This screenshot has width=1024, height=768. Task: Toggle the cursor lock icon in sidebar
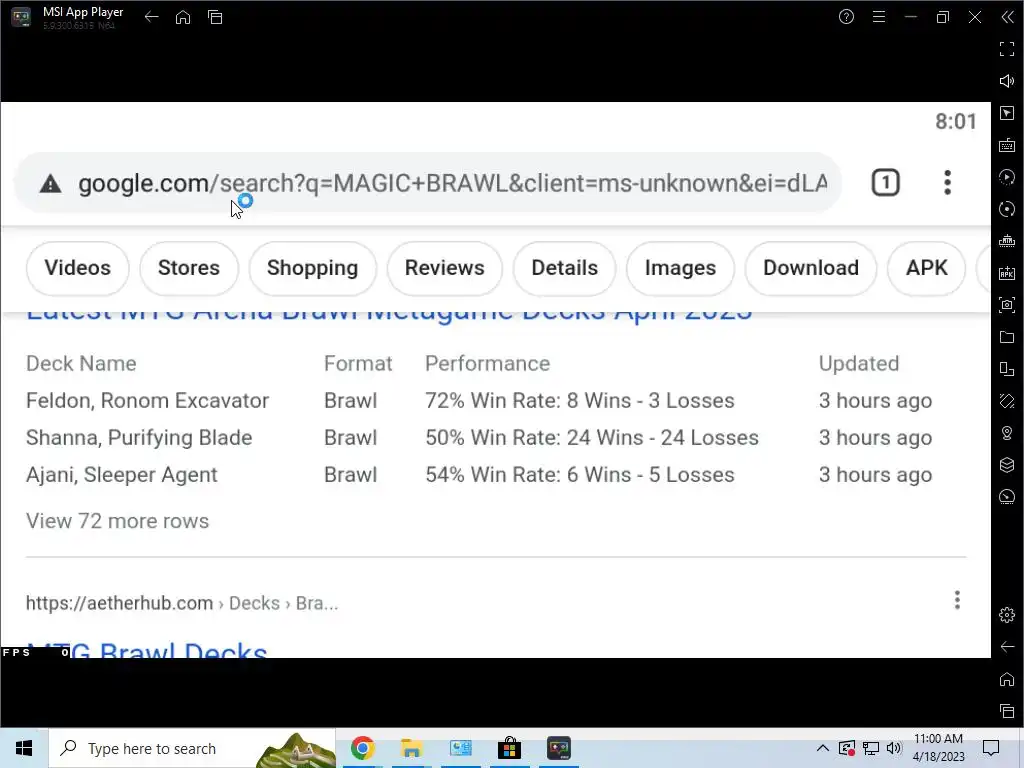(1007, 113)
